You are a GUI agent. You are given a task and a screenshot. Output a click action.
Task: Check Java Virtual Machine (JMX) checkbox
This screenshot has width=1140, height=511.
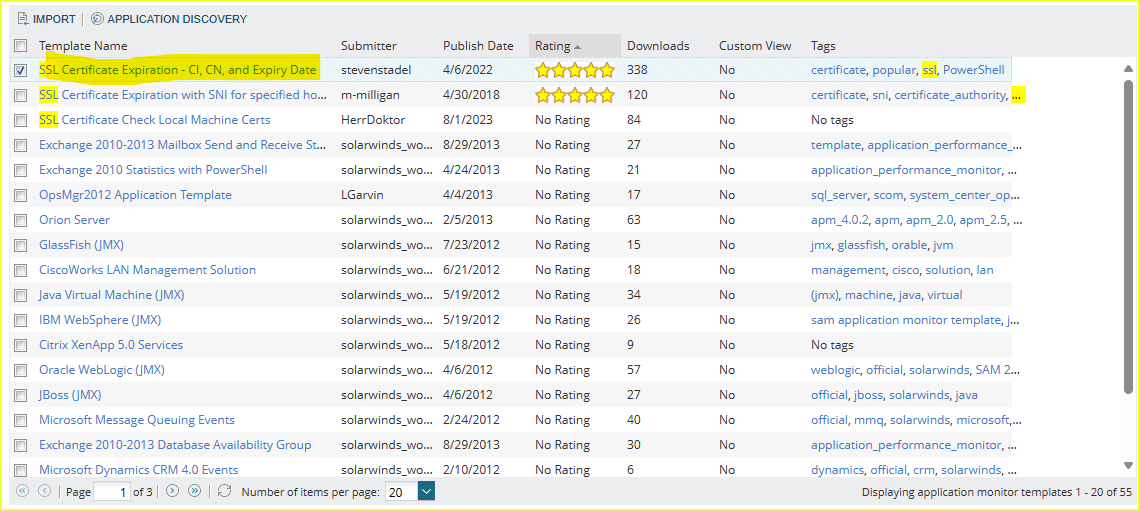tap(21, 295)
